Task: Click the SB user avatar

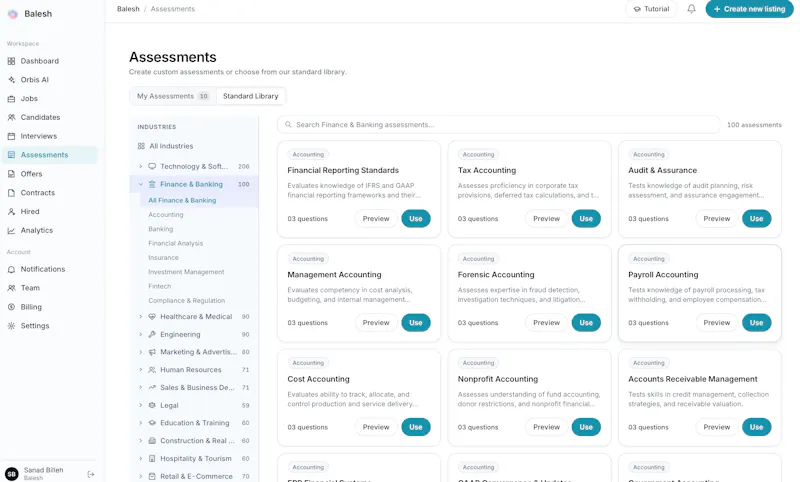Action: click(x=12, y=474)
